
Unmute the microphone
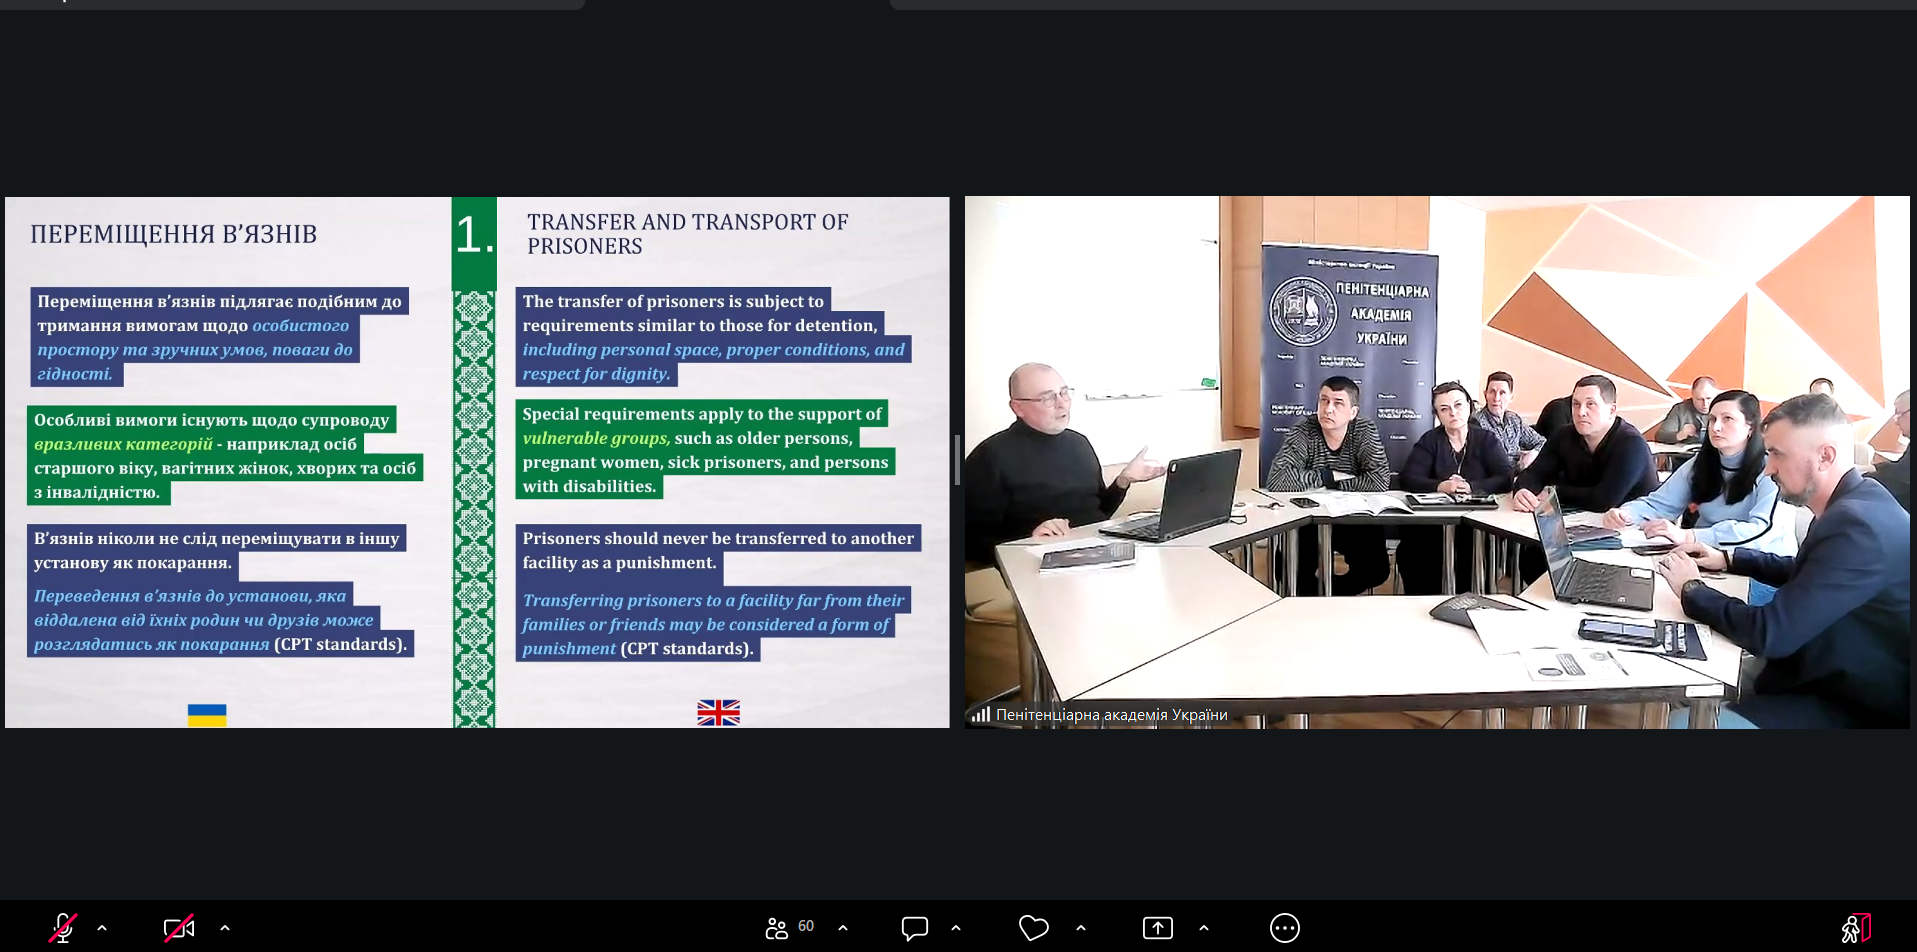63,928
